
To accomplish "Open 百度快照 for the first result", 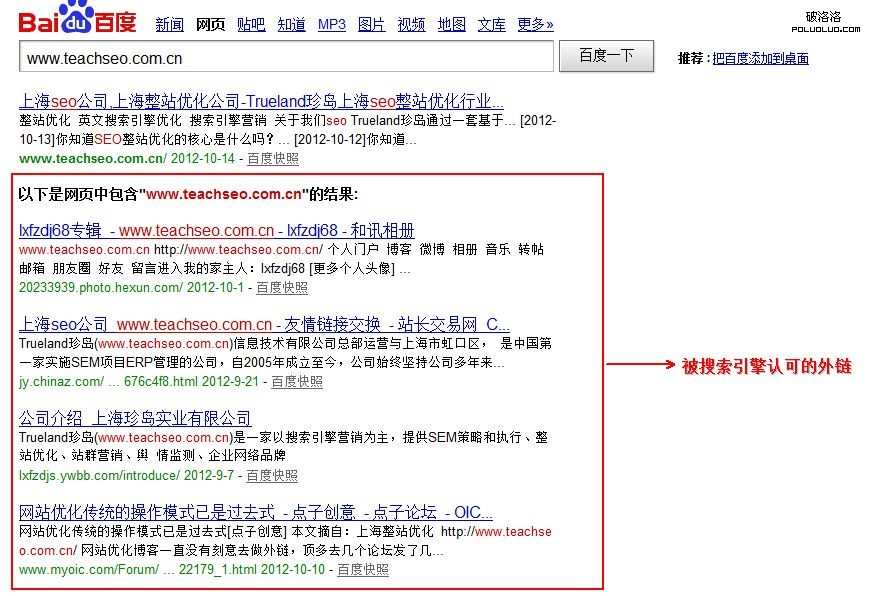I will [272, 159].
